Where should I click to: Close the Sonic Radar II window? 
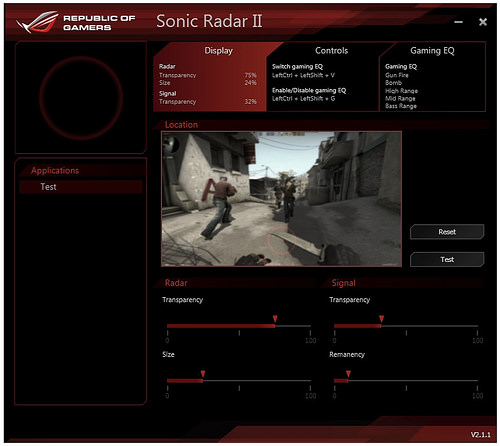(483, 22)
